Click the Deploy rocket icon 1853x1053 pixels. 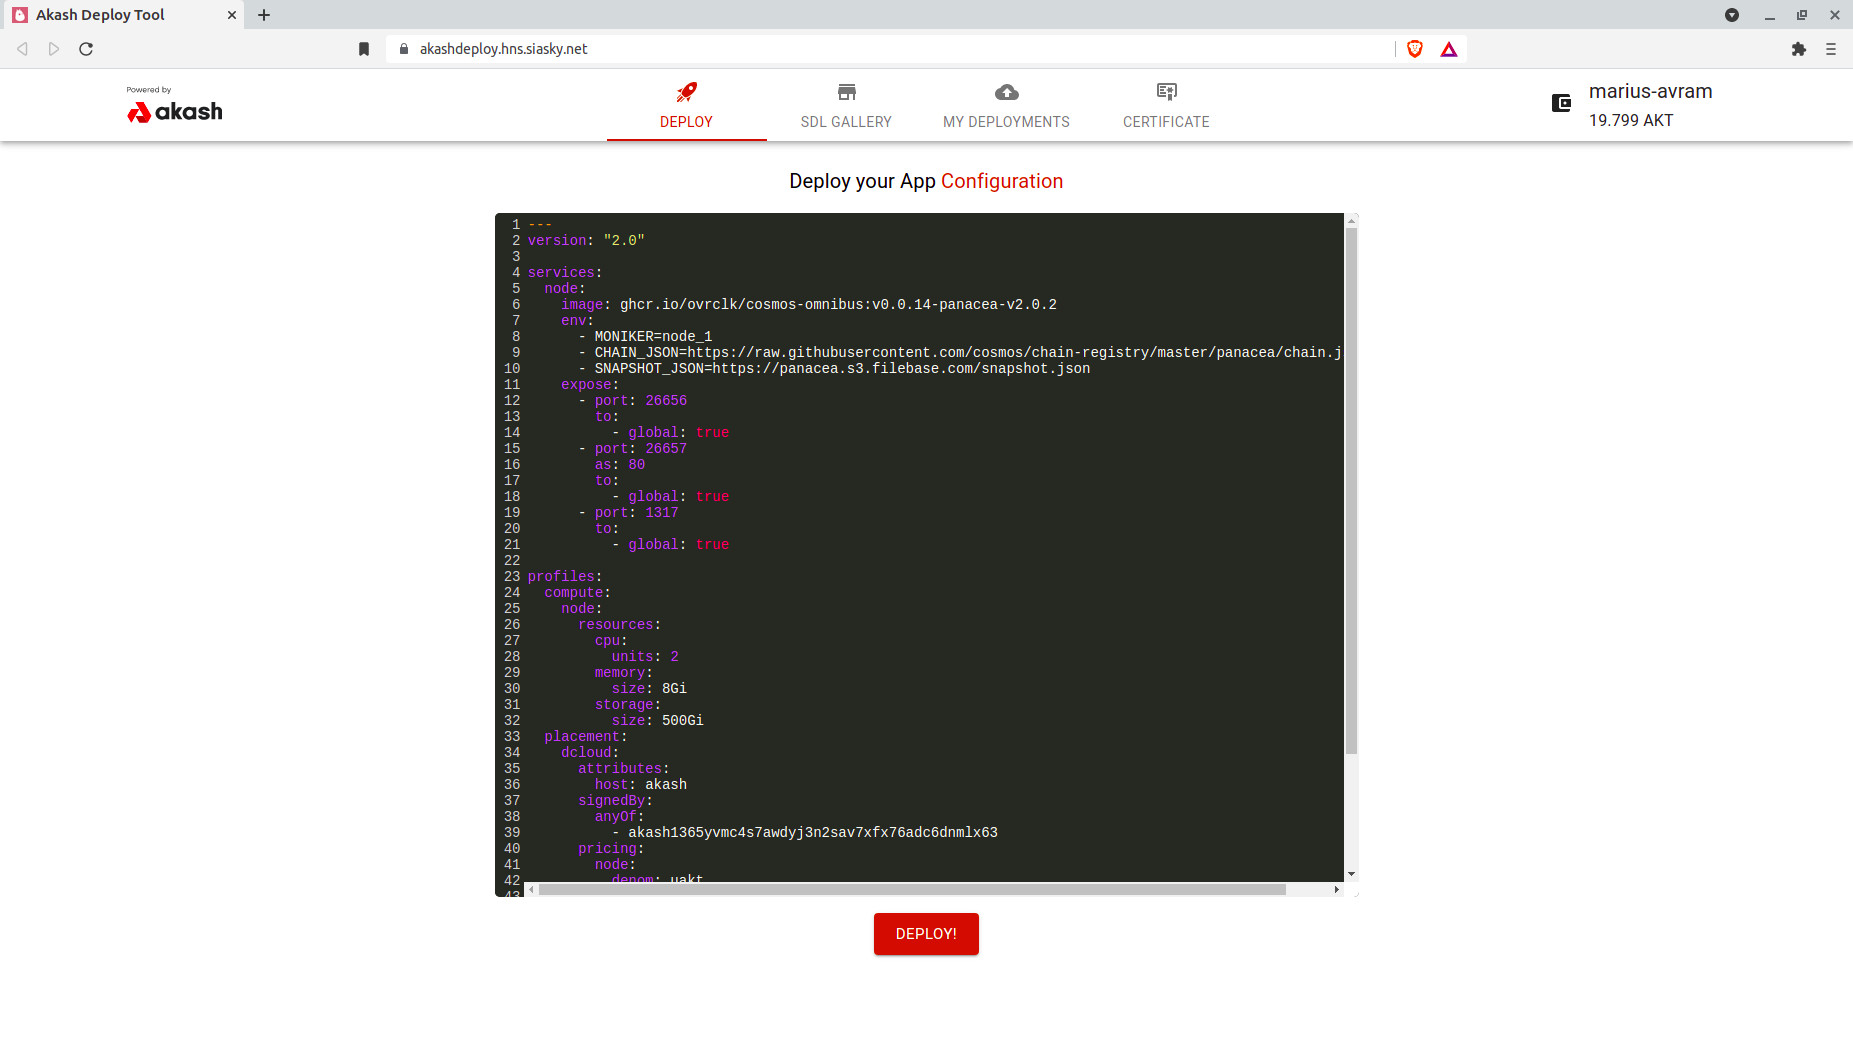pyautogui.click(x=686, y=92)
